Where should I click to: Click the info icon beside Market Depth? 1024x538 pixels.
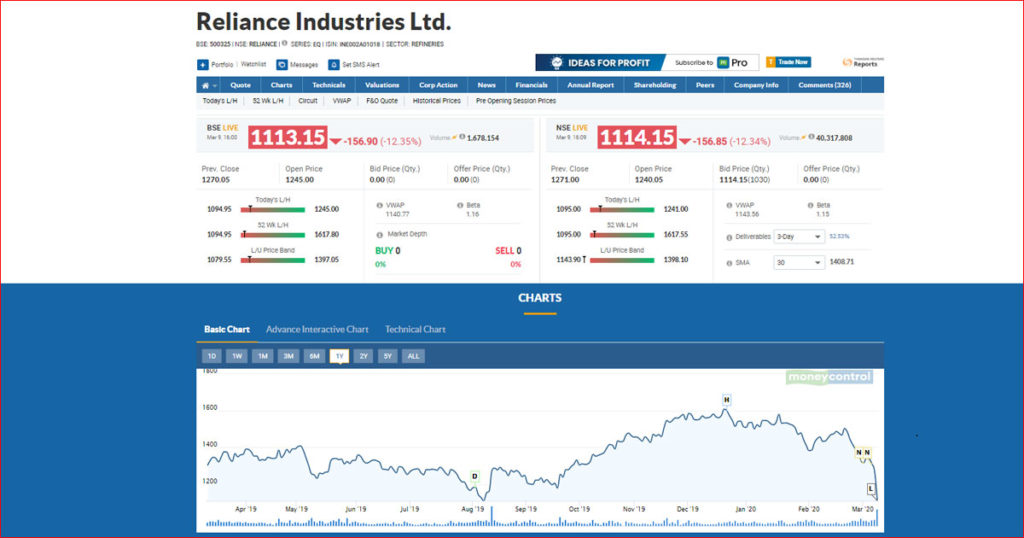pyautogui.click(x=379, y=233)
